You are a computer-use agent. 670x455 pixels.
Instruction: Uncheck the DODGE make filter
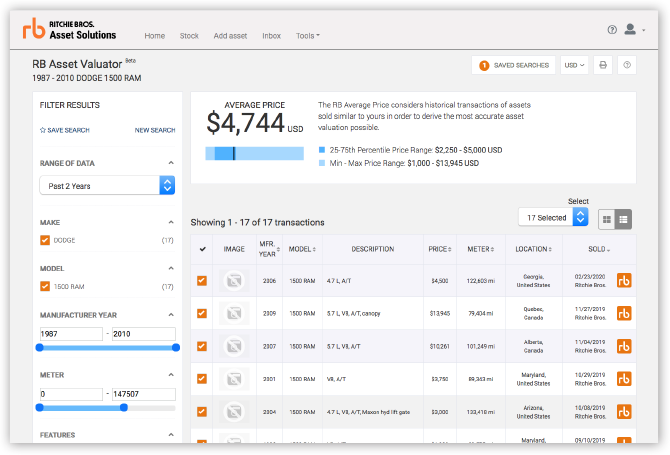coord(45,240)
